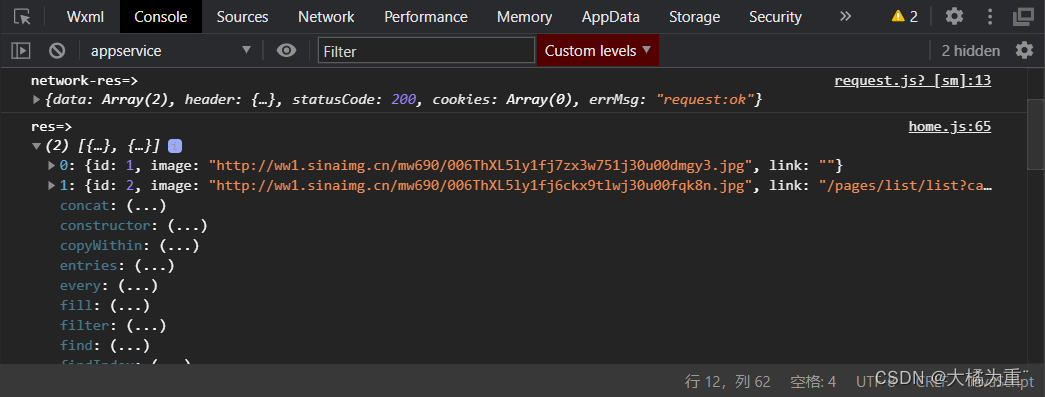Click the 空格: 4 indentation status
The width and height of the screenshot is (1045, 397).
tap(812, 382)
